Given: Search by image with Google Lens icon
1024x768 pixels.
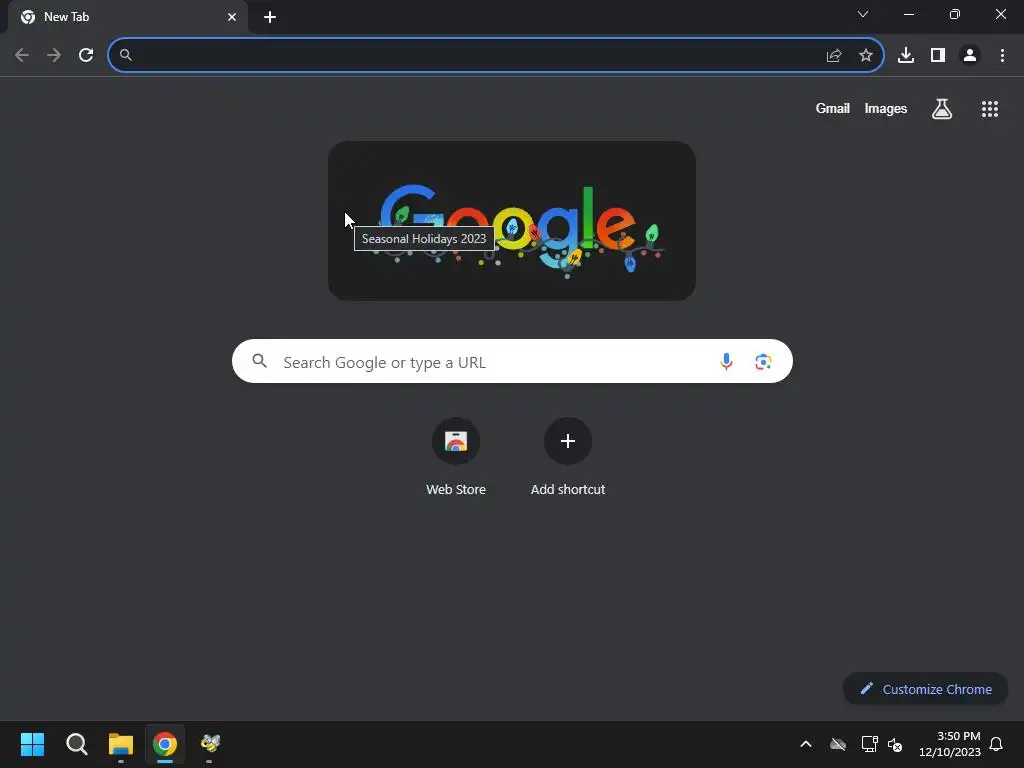Looking at the screenshot, I should point(763,361).
